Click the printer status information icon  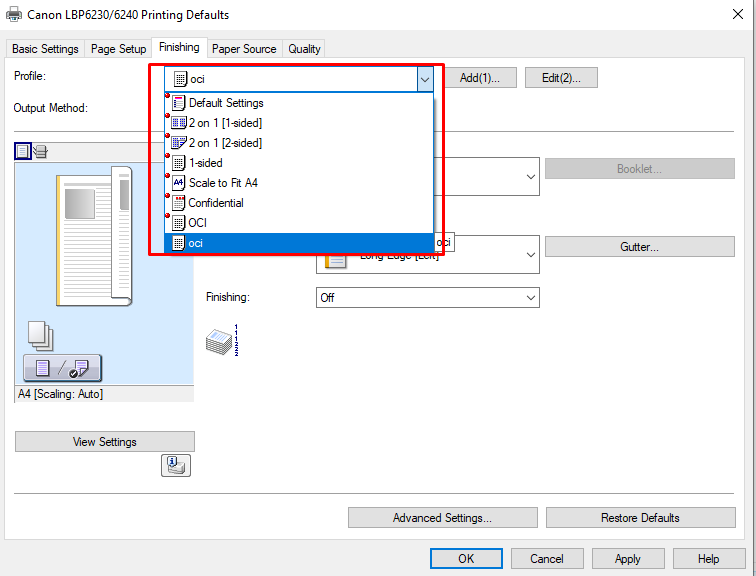pos(176,465)
